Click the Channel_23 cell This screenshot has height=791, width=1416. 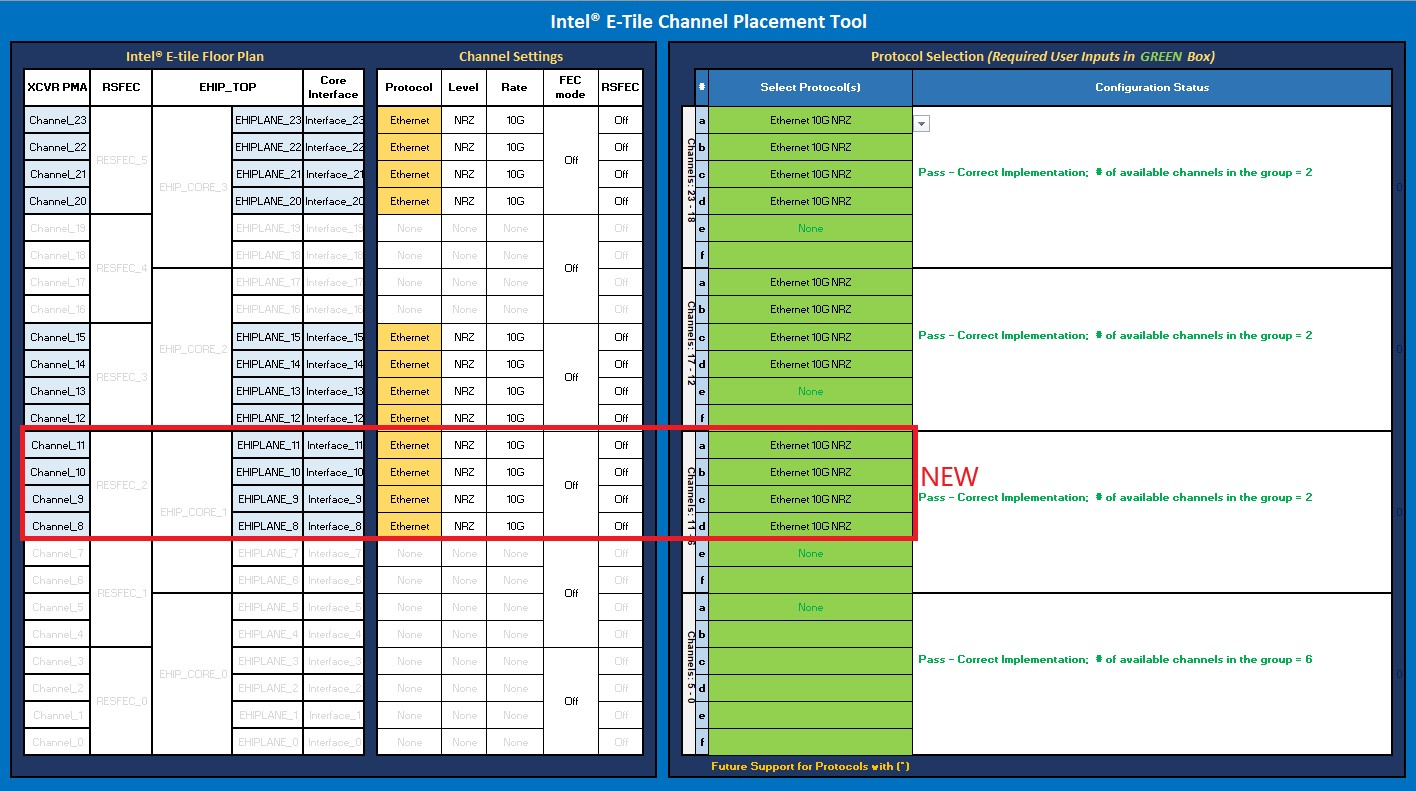[57, 120]
